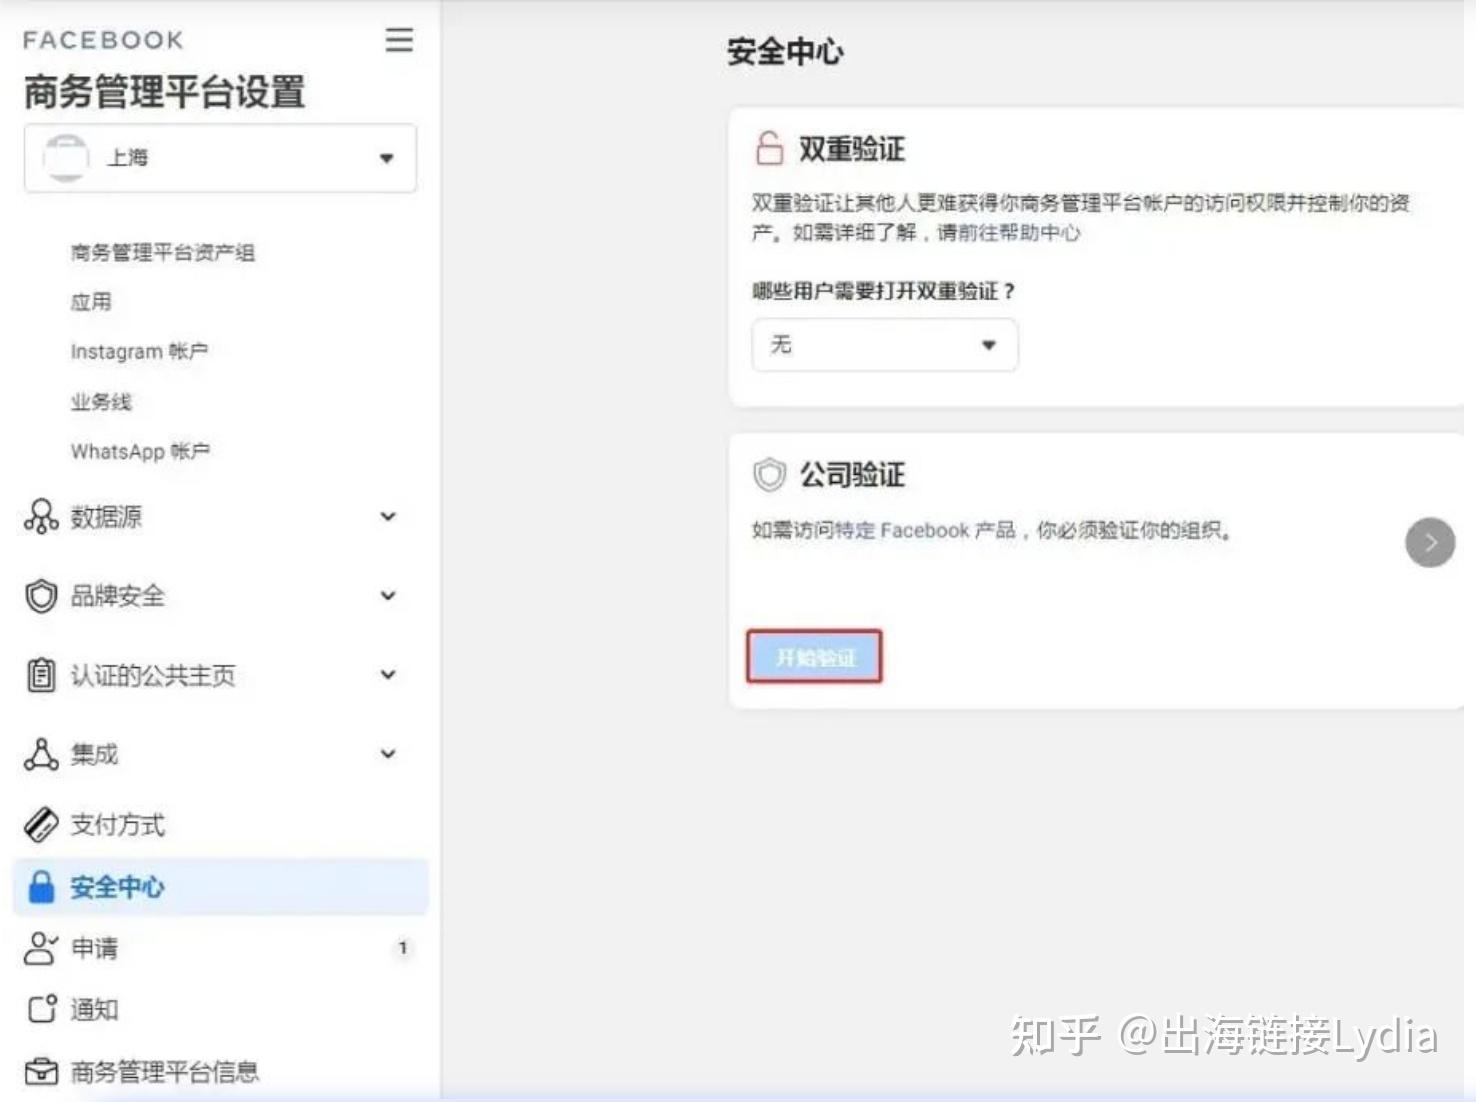Open the 双重验证 user selection dropdown
Image resolution: width=1476 pixels, height=1102 pixels.
click(884, 344)
